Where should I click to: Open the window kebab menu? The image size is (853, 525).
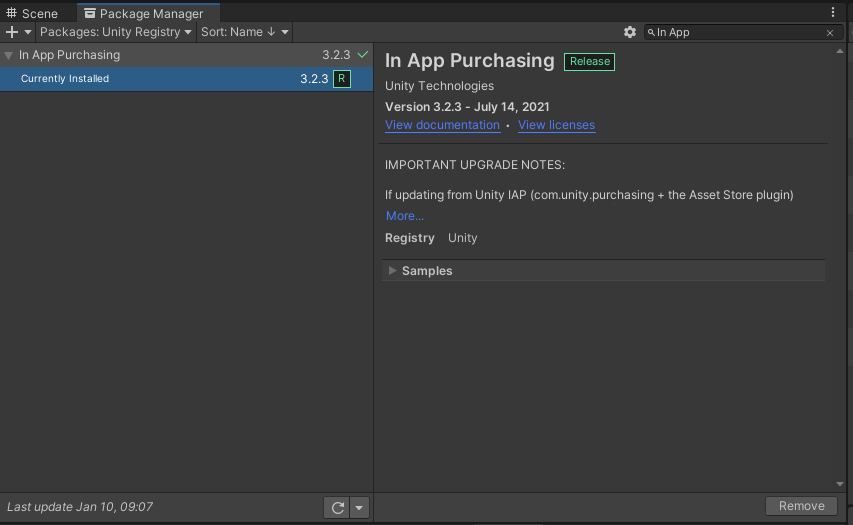point(833,12)
